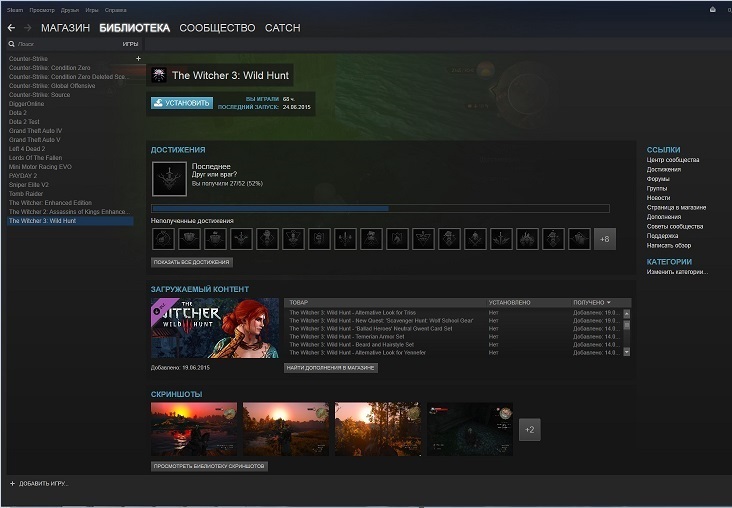The width and height of the screenshot is (732, 508).
Task: Open the Новости link
Action: [x=658, y=198]
